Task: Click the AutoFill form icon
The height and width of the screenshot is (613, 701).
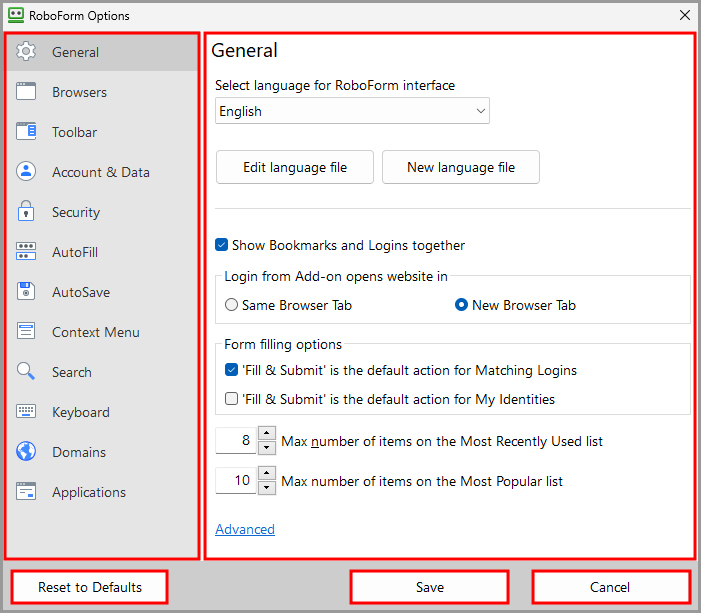Action: pyautogui.click(x=26, y=251)
